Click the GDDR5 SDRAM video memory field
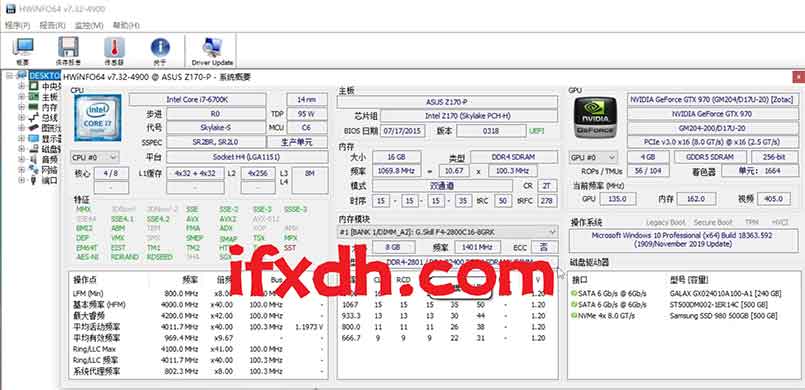The width and height of the screenshot is (805, 390). [710, 157]
